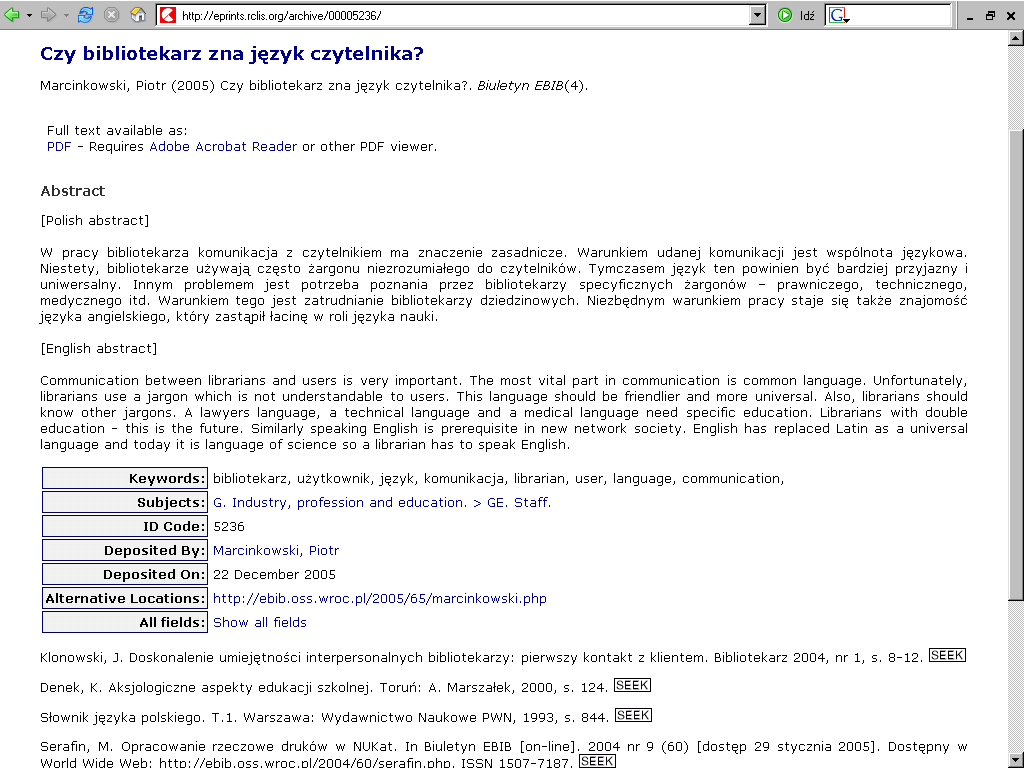Follow the Adobe Acrobat Reader link
This screenshot has width=1024, height=768.
click(223, 147)
